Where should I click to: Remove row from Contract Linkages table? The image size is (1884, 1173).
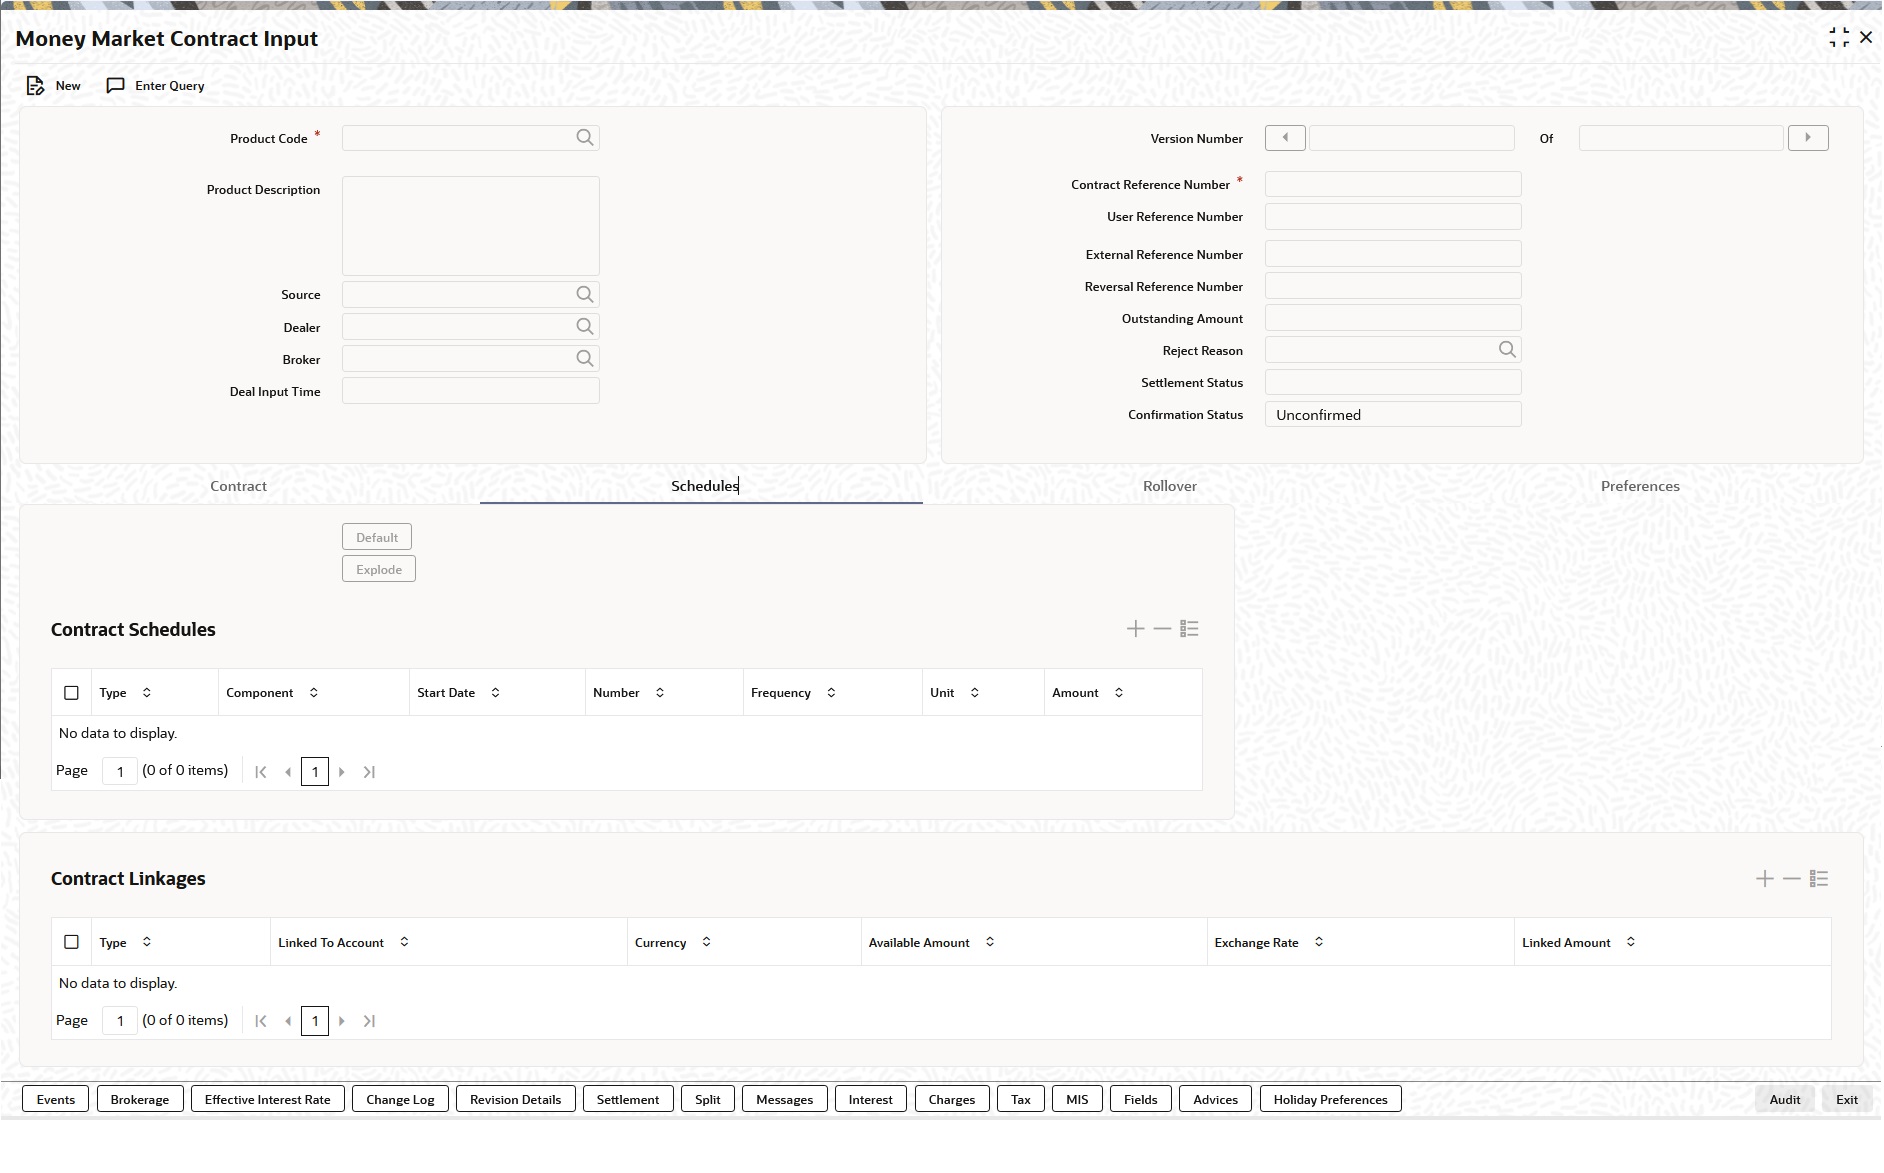pos(1792,879)
